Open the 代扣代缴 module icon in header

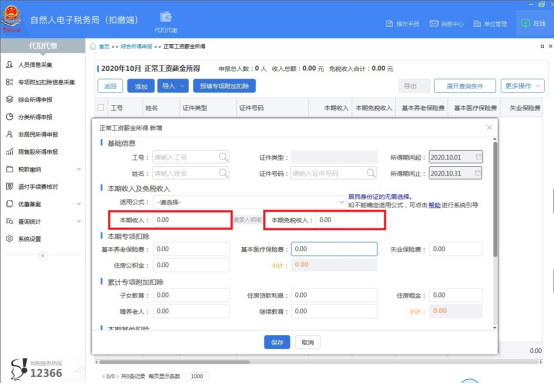(166, 17)
